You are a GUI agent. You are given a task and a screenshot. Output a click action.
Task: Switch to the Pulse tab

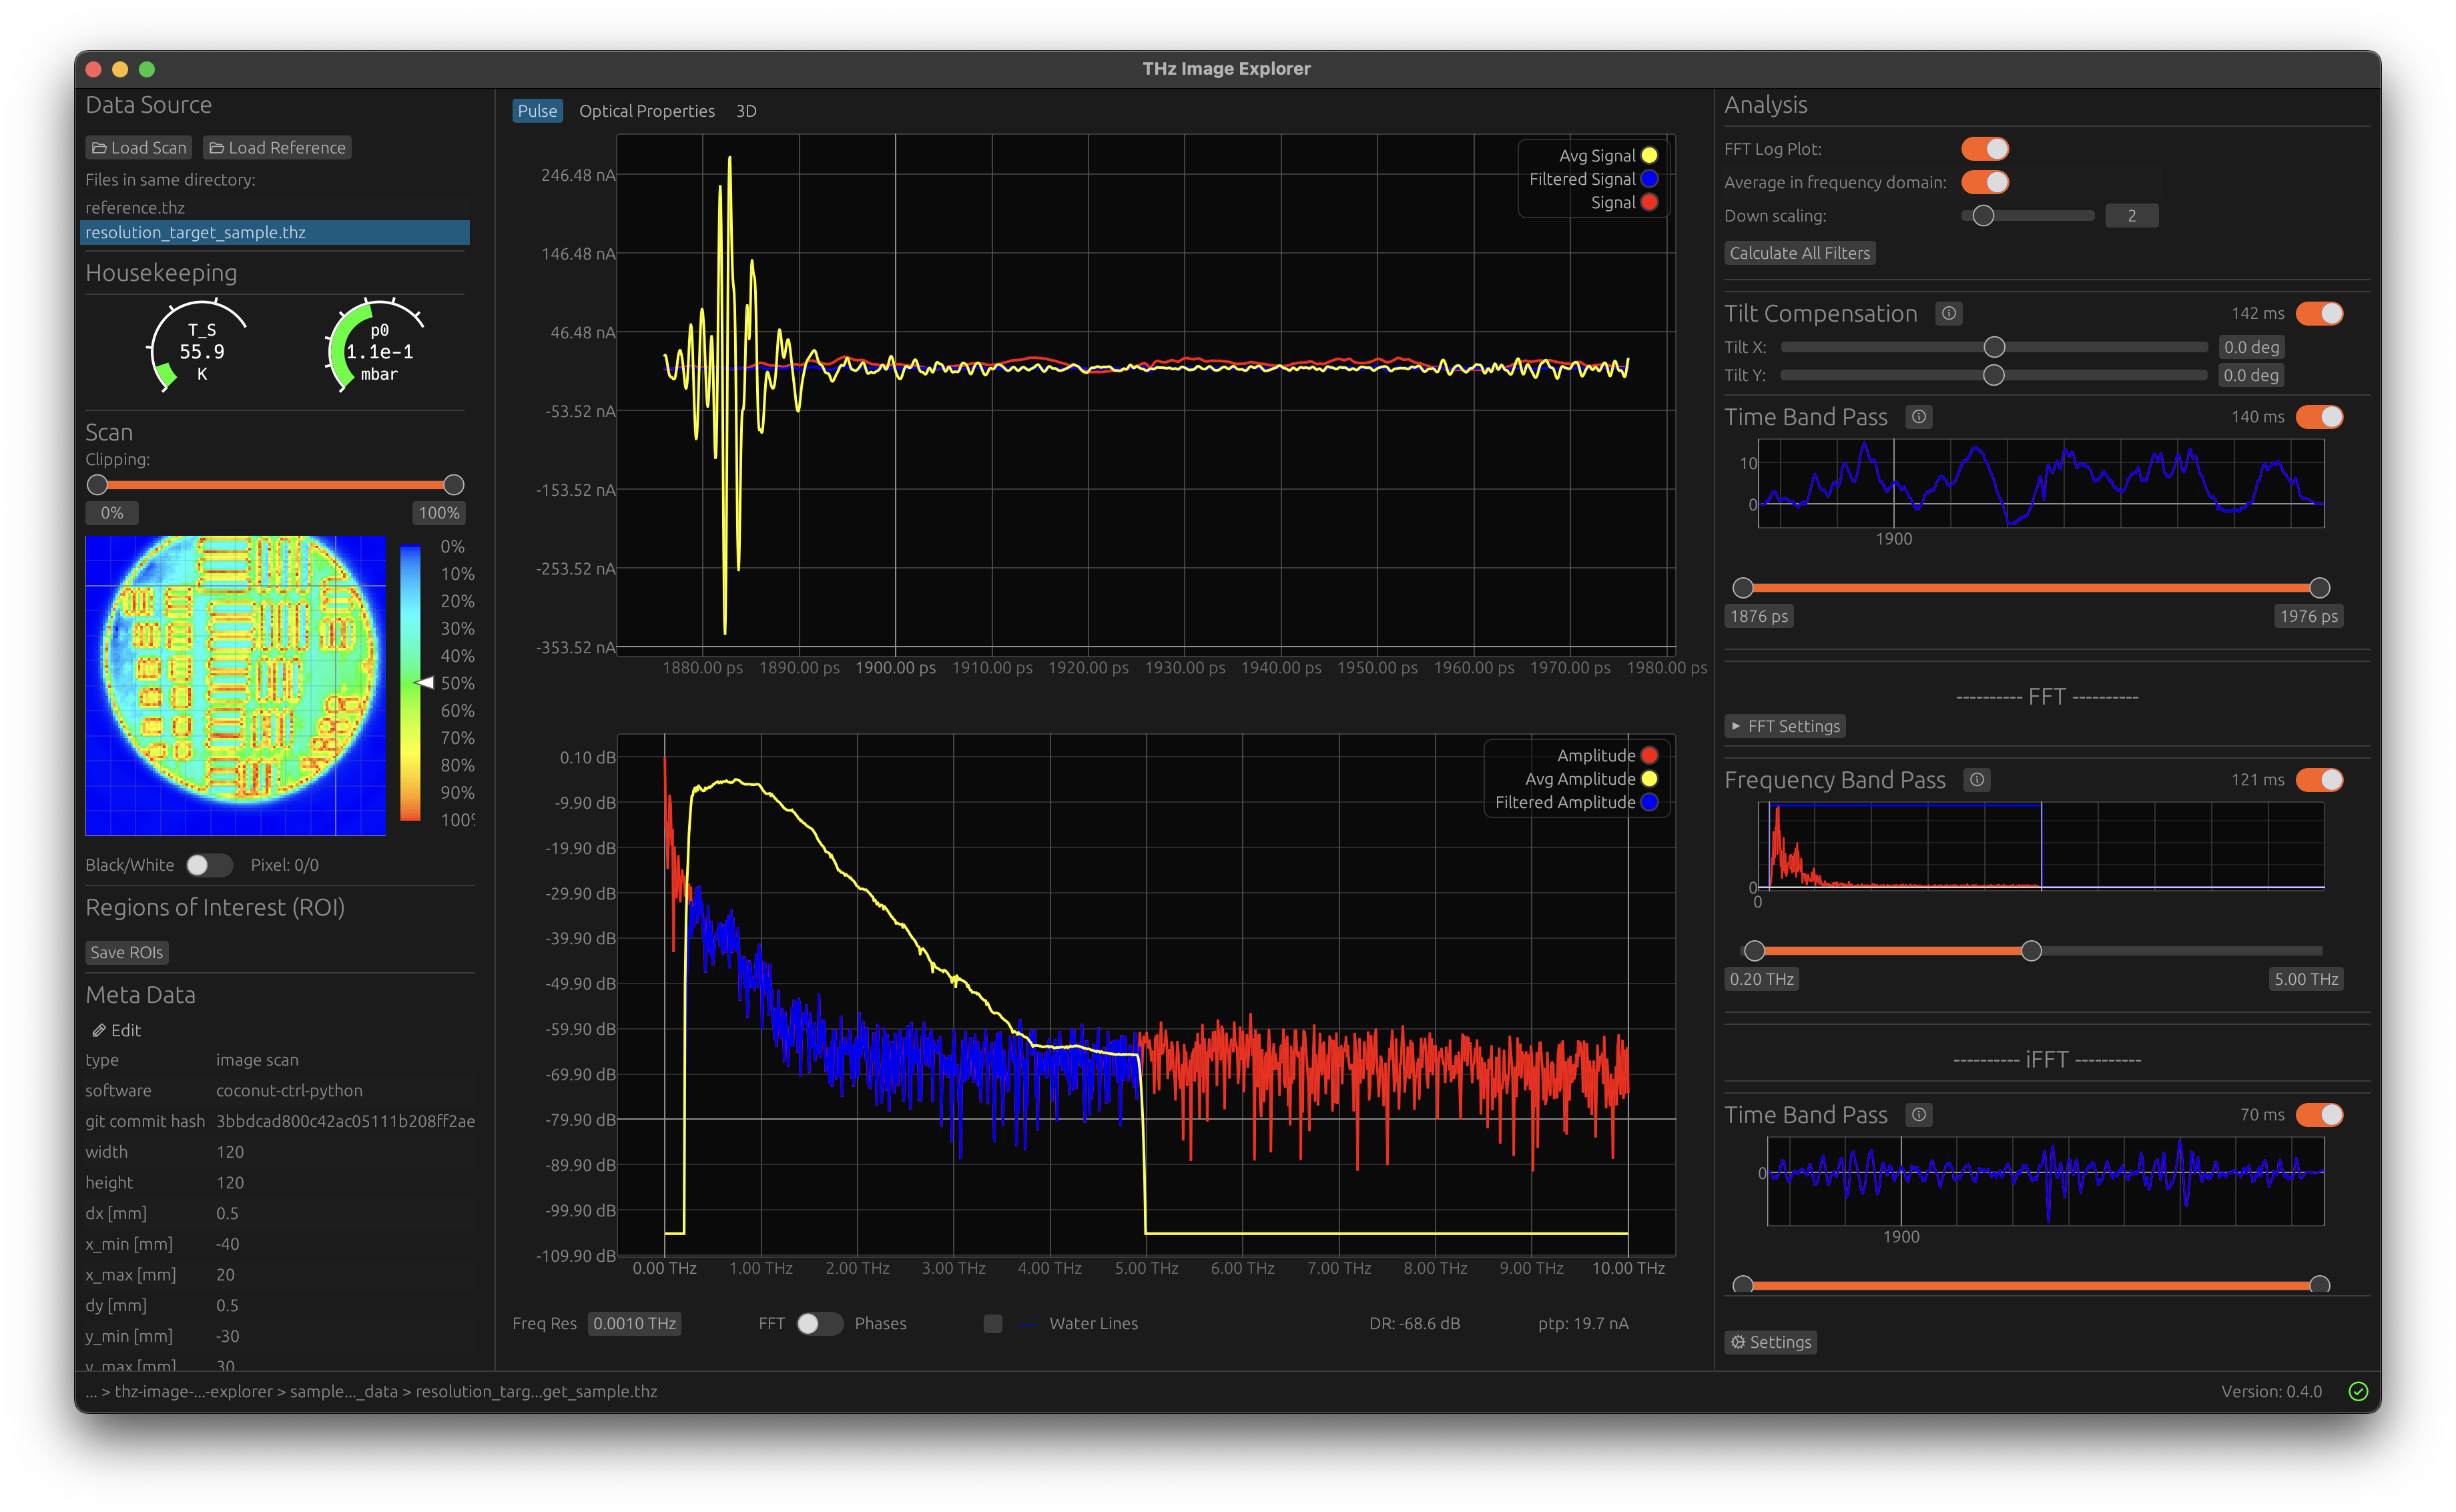pos(537,111)
